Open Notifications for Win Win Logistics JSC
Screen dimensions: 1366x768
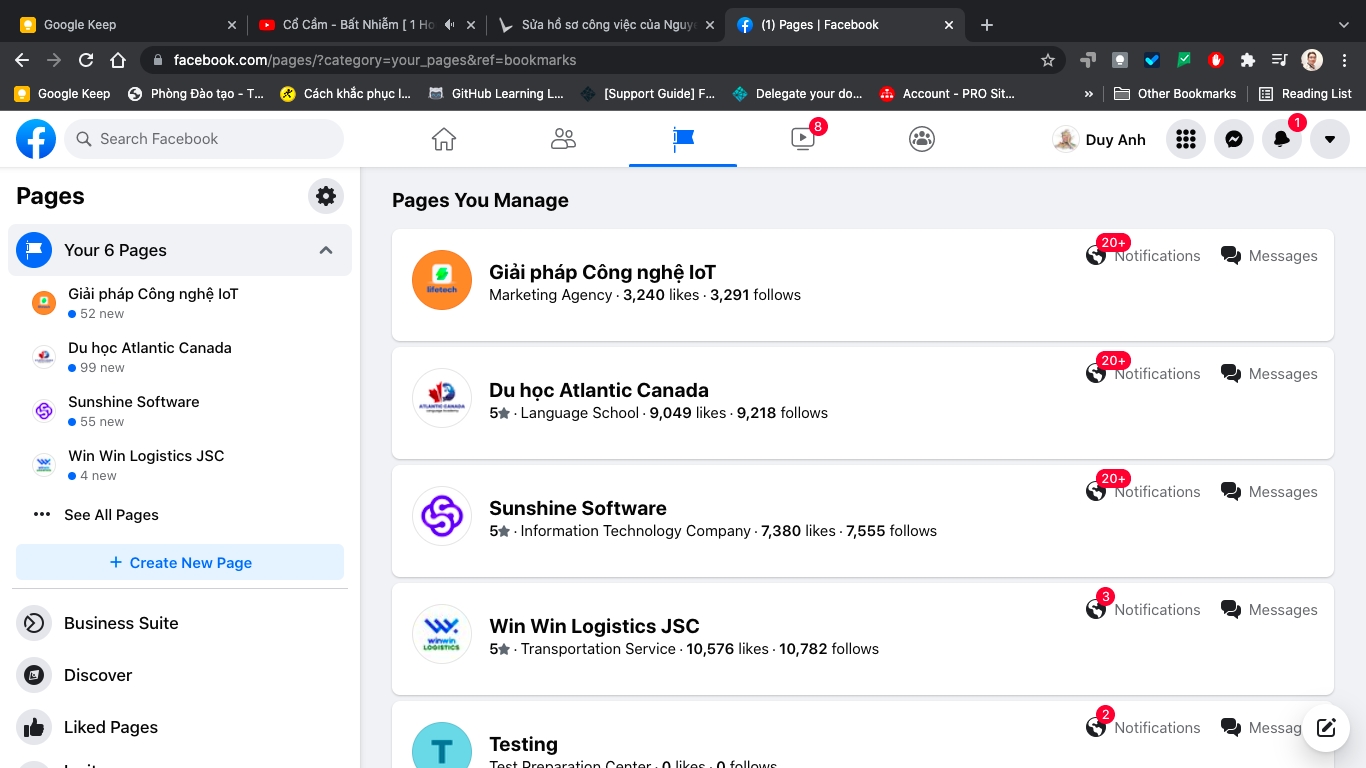(x=1143, y=609)
